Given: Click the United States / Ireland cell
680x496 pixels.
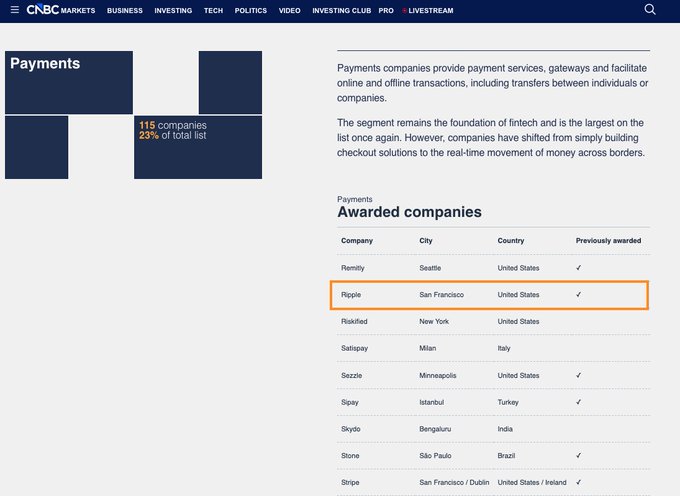Looking at the screenshot, I should point(532,483).
